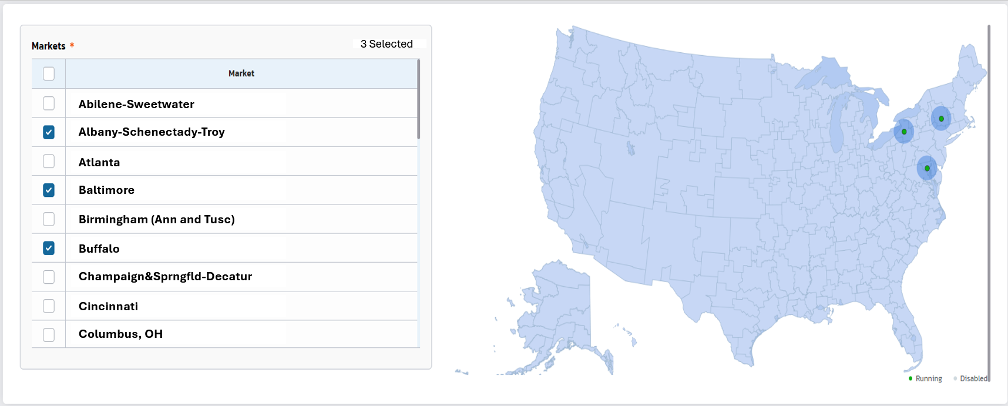
Task: Deselect the Baltimore market checkbox
Action: 48,190
